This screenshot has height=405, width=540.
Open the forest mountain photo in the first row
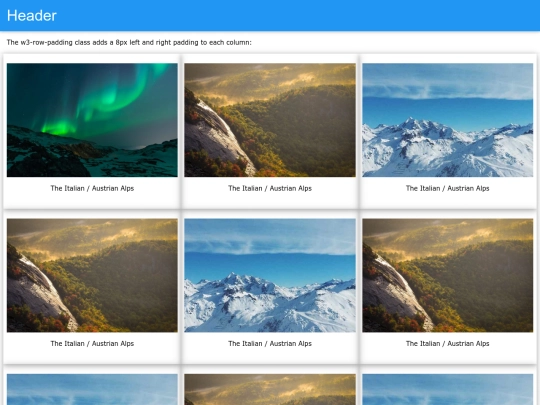[270, 120]
